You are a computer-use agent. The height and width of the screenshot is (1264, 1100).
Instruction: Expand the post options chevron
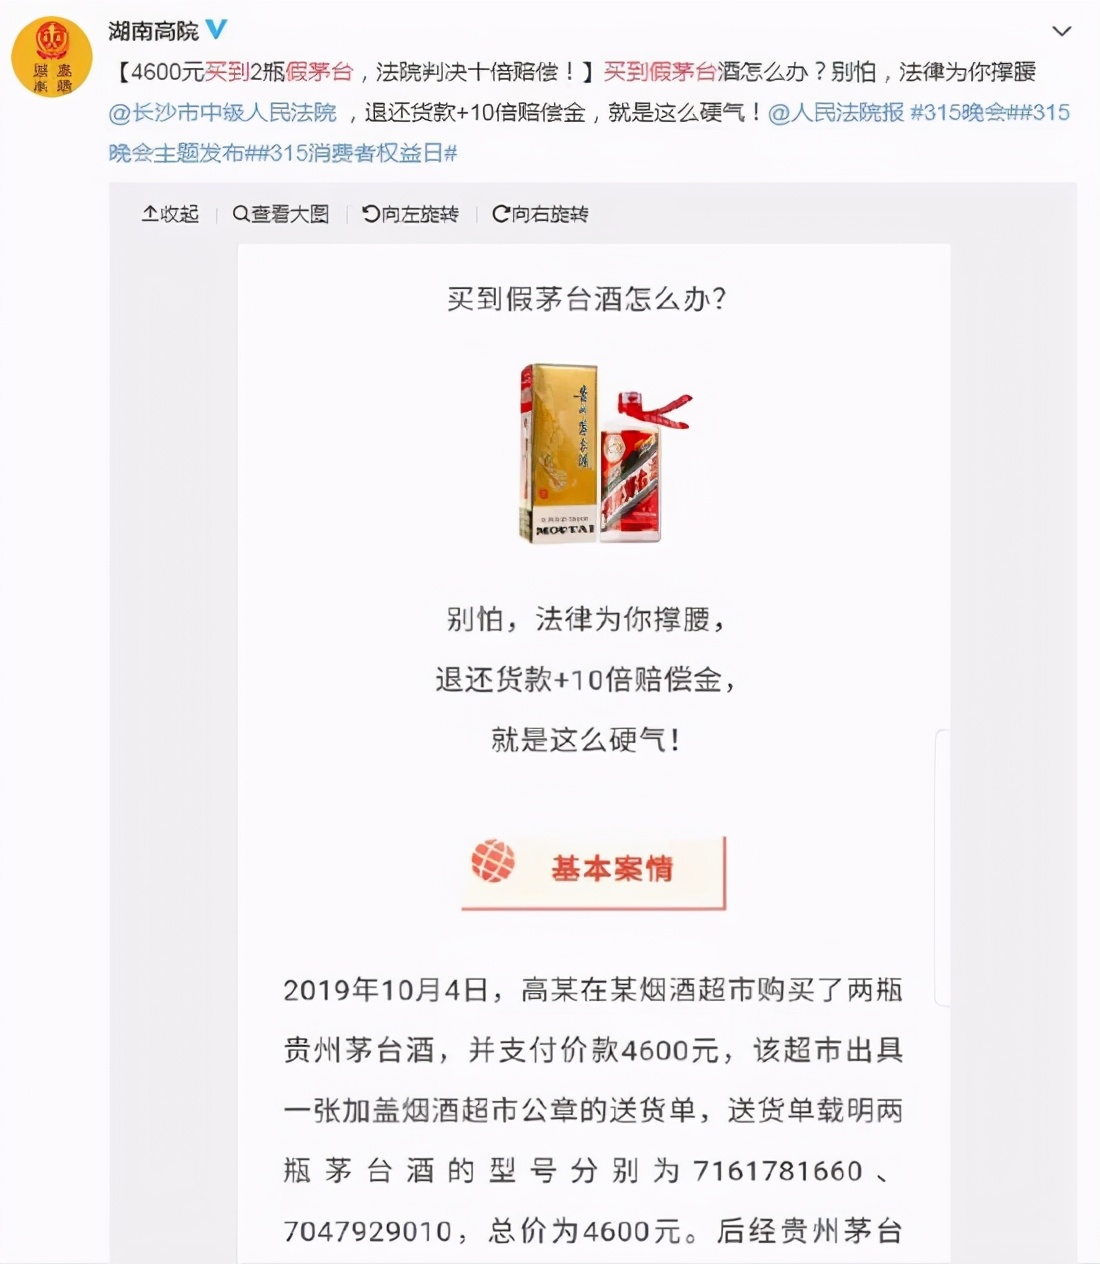(1062, 31)
